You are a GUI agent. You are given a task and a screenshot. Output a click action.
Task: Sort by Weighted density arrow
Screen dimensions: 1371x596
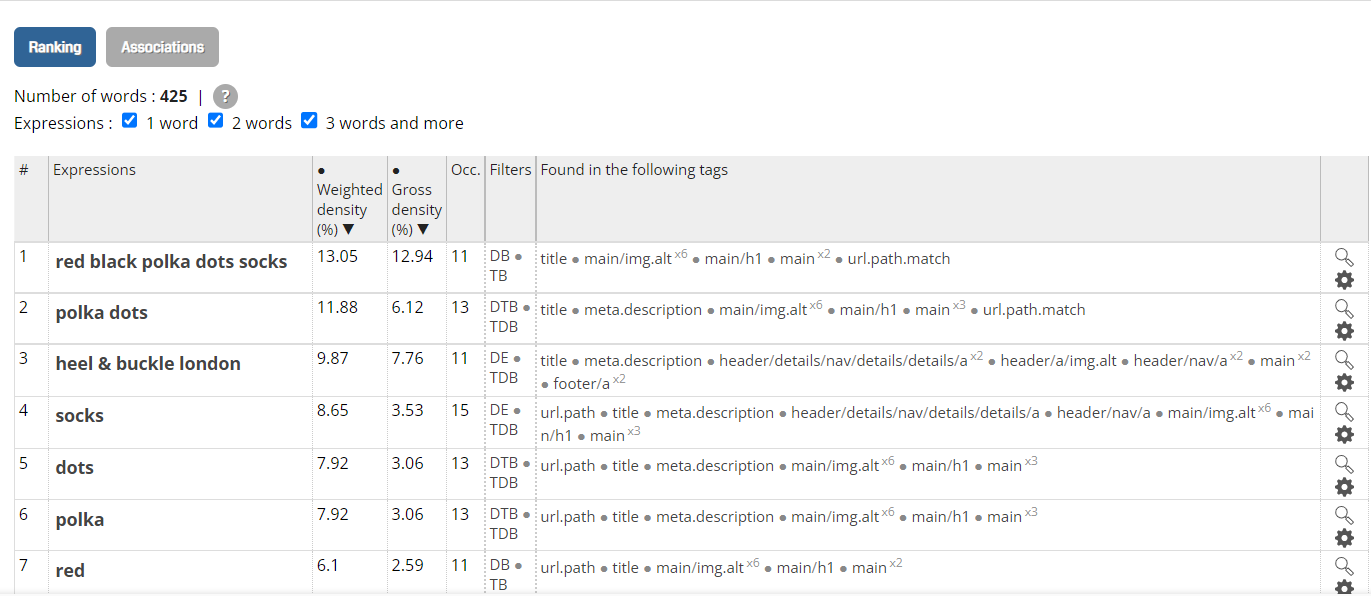click(348, 230)
